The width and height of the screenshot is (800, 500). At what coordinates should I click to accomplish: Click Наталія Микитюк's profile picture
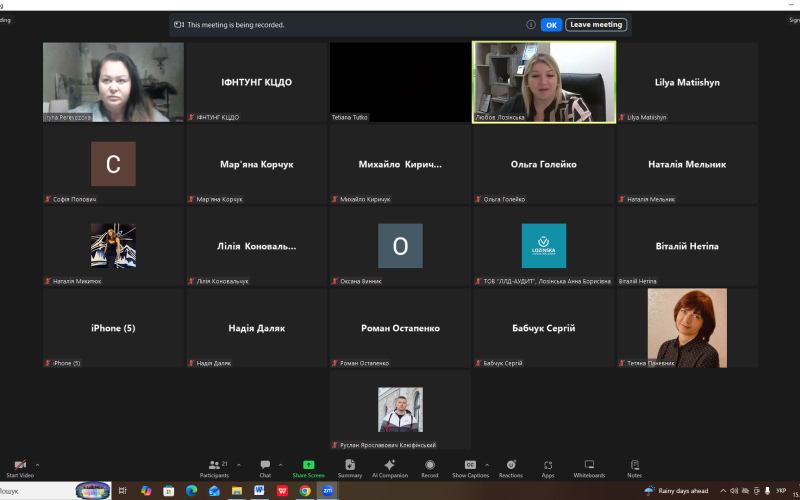pos(113,246)
